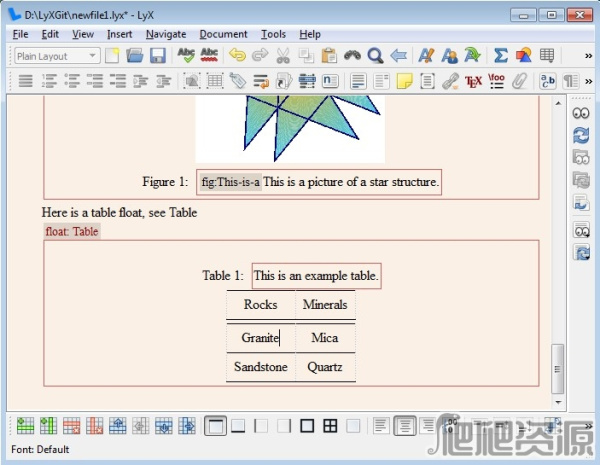Toggle the table top border line

[x=215, y=426]
